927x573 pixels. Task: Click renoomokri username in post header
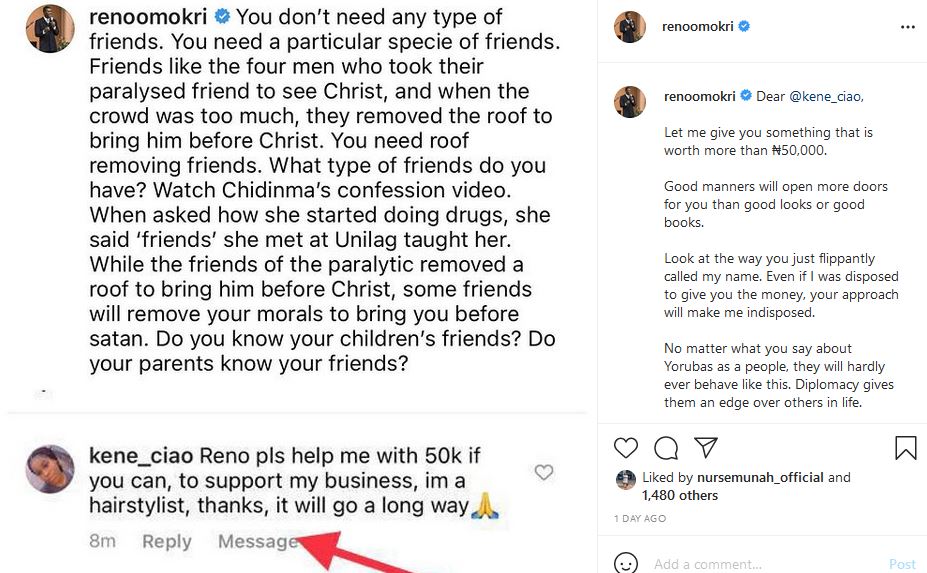point(698,27)
